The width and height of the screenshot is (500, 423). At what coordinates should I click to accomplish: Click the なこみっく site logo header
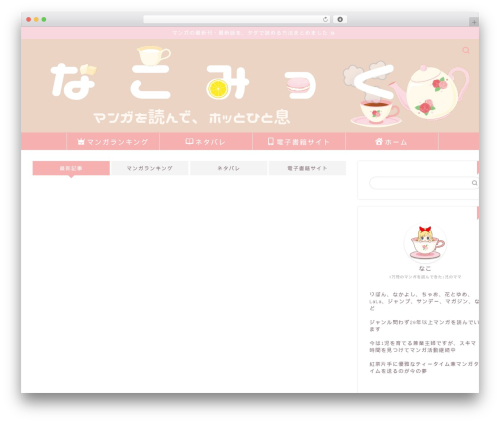250,86
